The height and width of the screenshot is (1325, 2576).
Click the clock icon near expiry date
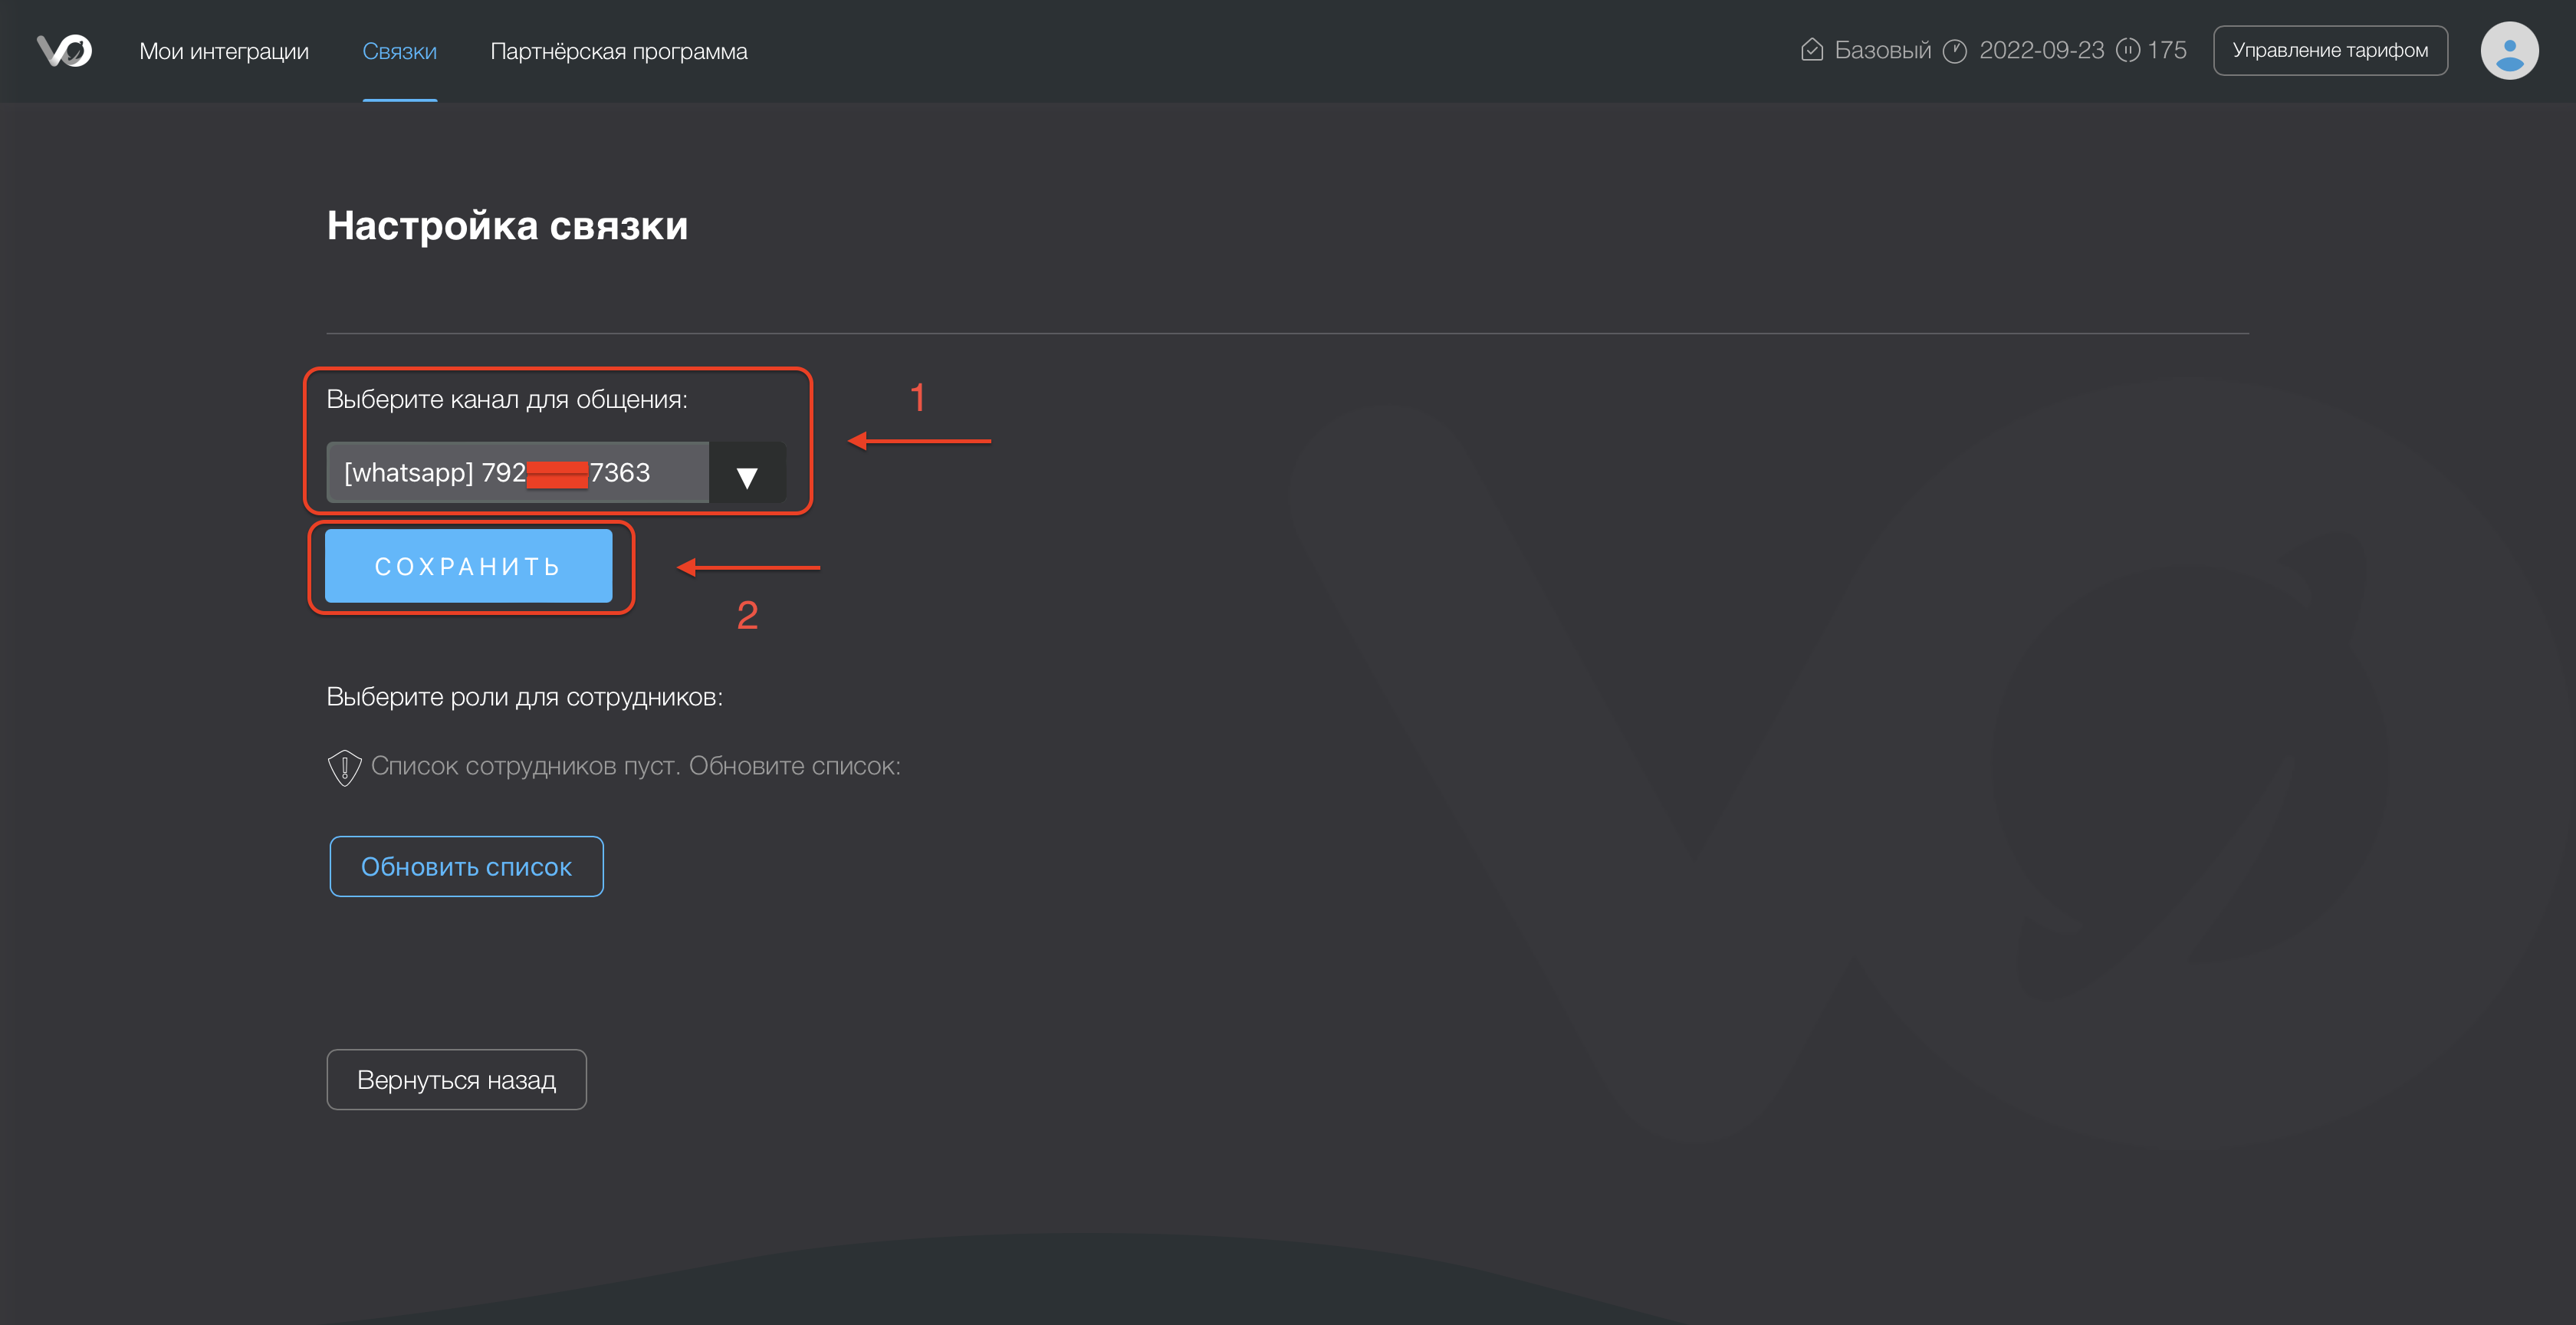point(1954,51)
